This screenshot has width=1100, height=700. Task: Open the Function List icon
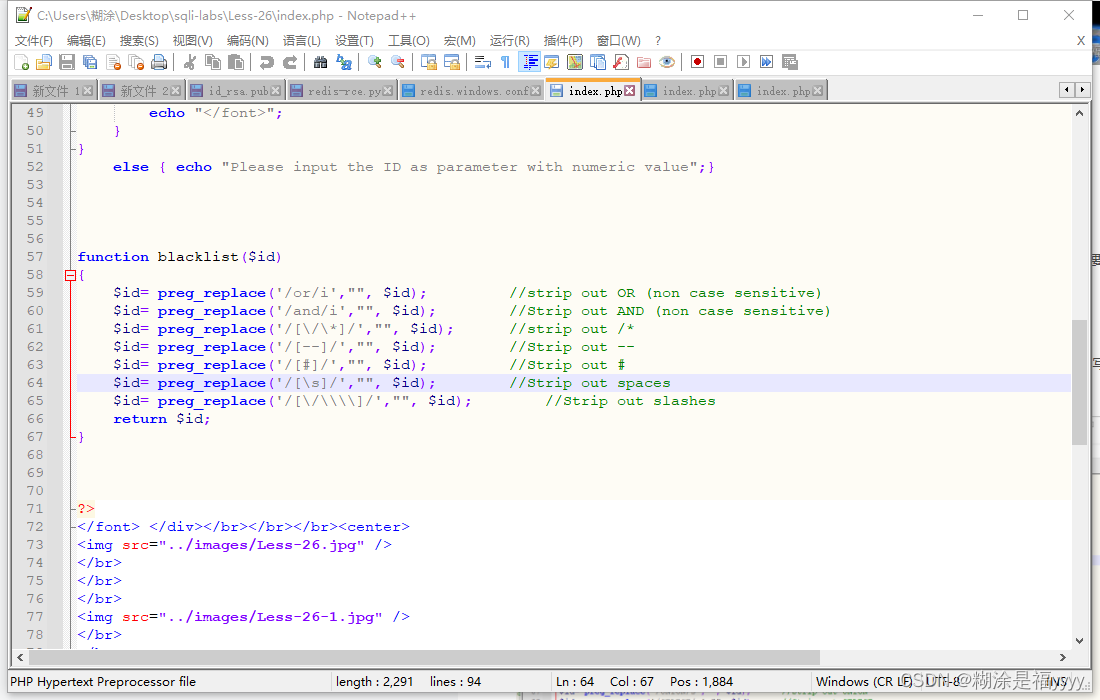click(x=621, y=62)
